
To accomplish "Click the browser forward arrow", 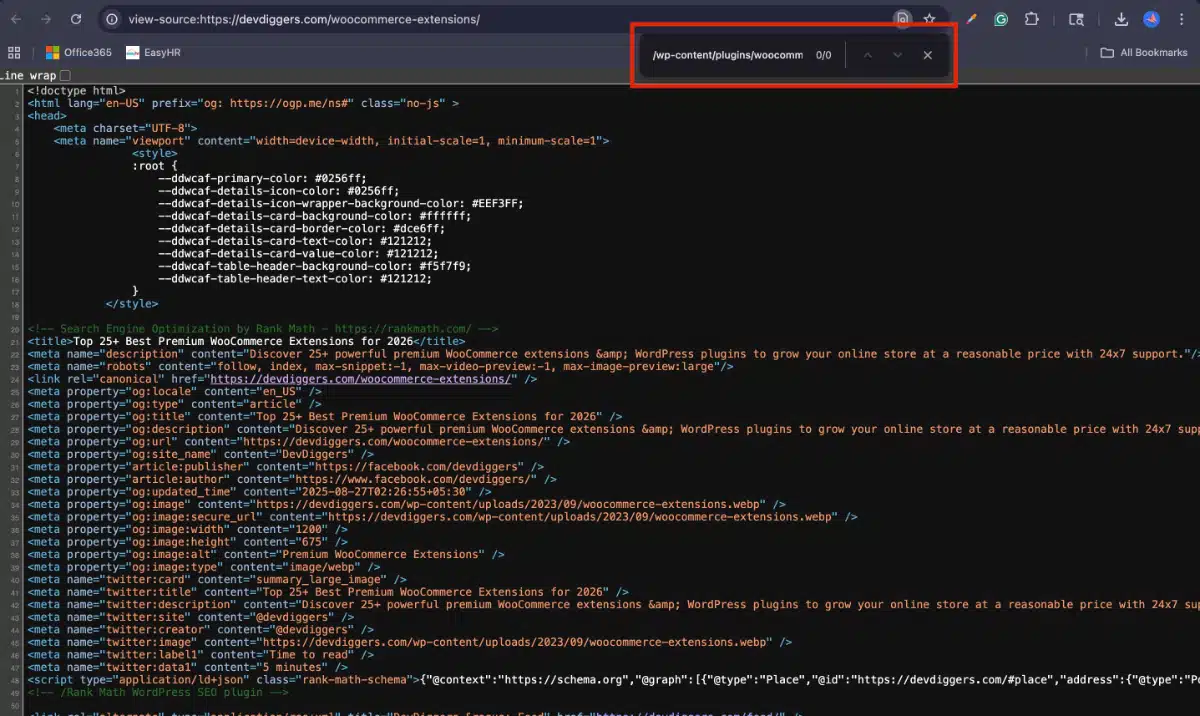I will click(x=46, y=19).
